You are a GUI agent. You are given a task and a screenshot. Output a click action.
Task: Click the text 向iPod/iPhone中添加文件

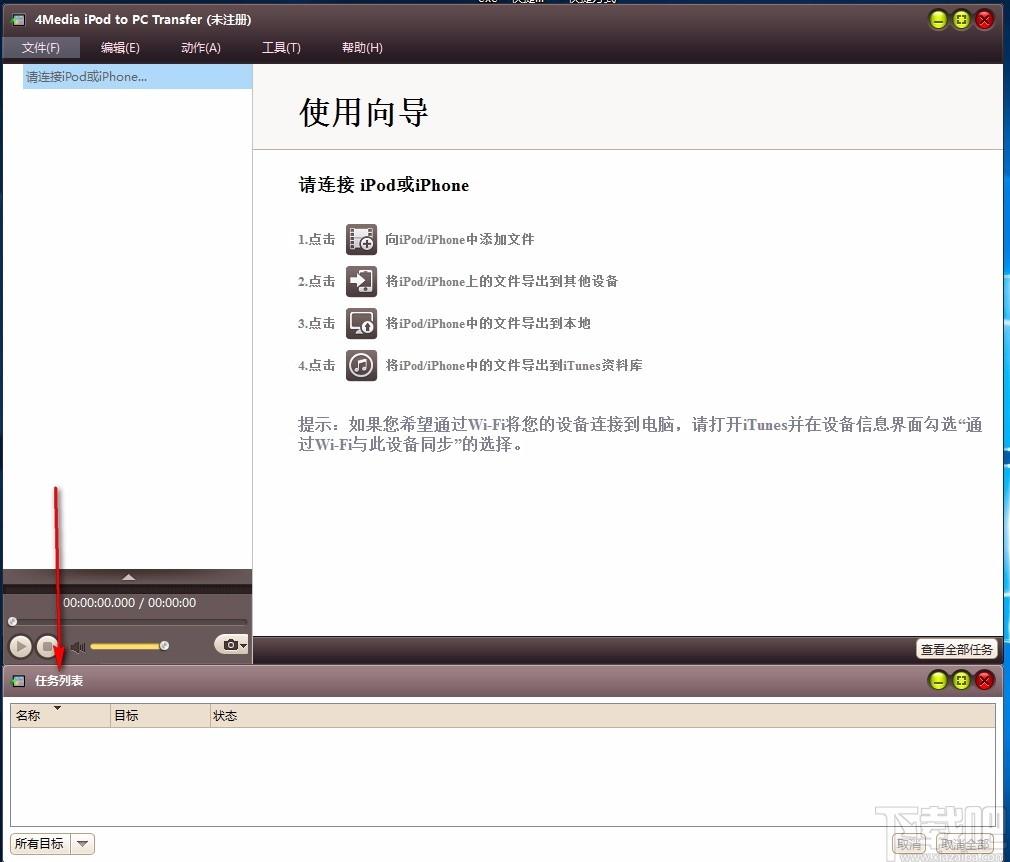click(x=460, y=240)
